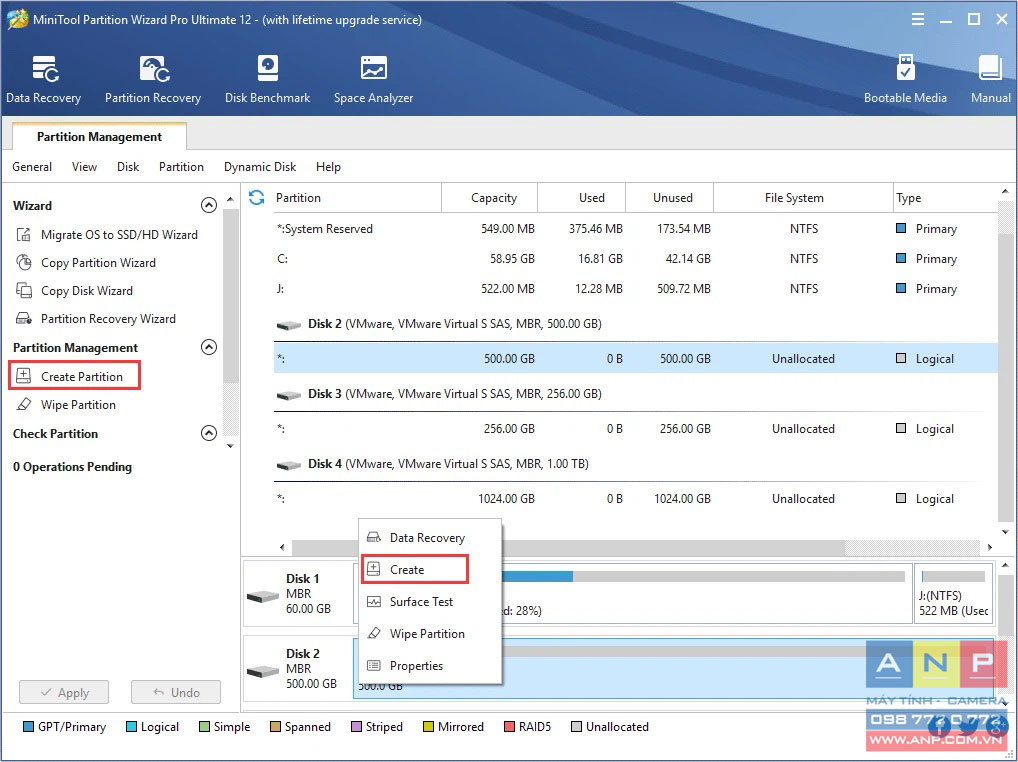Expand the Check Partition section
The height and width of the screenshot is (762, 1018).
[208, 433]
